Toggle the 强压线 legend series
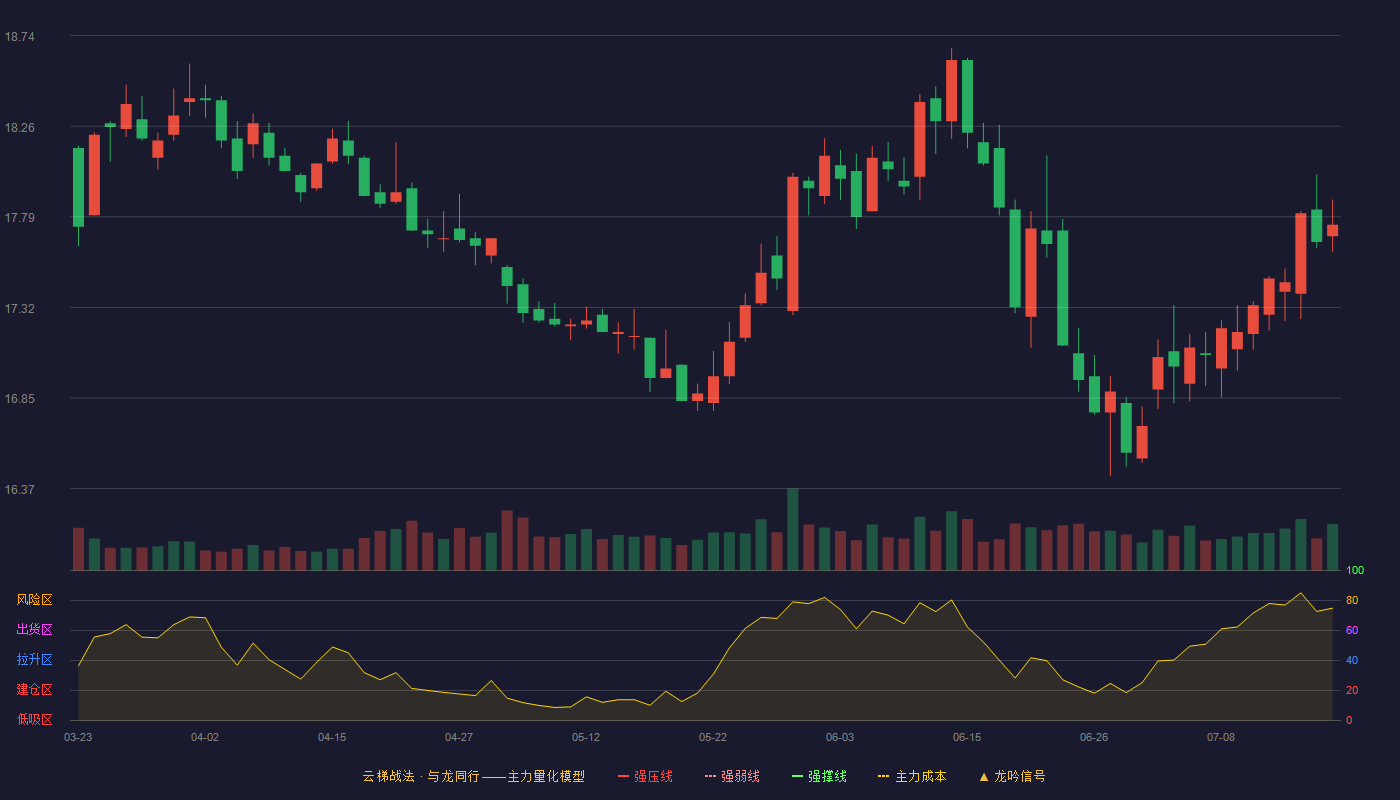This screenshot has height=800, width=1400. point(645,776)
